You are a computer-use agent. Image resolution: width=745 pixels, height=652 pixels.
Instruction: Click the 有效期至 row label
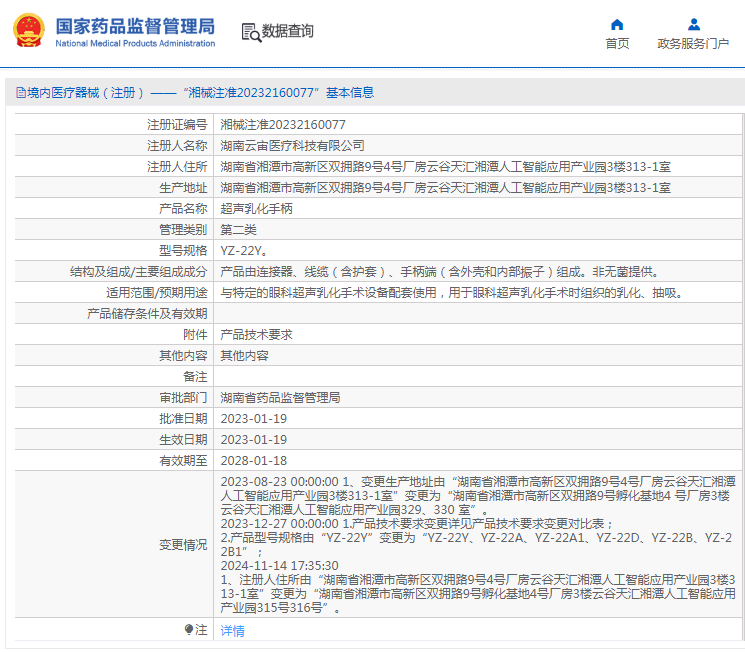(183, 460)
